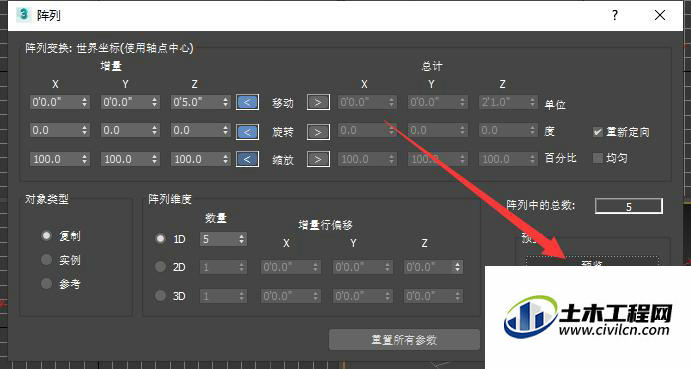Screen dimensions: 691x369
Task: Click the totals move X field
Action: [x=367, y=102]
